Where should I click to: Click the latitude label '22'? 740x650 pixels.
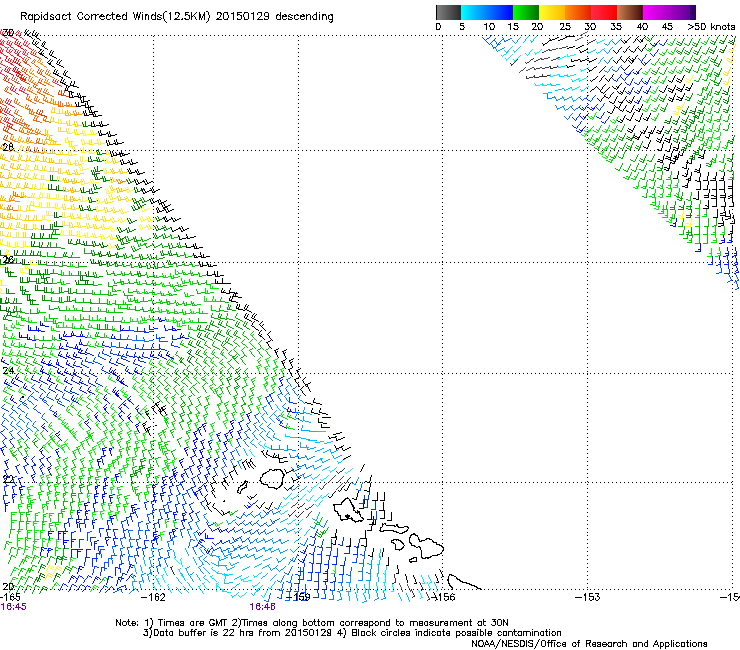pyautogui.click(x=8, y=480)
